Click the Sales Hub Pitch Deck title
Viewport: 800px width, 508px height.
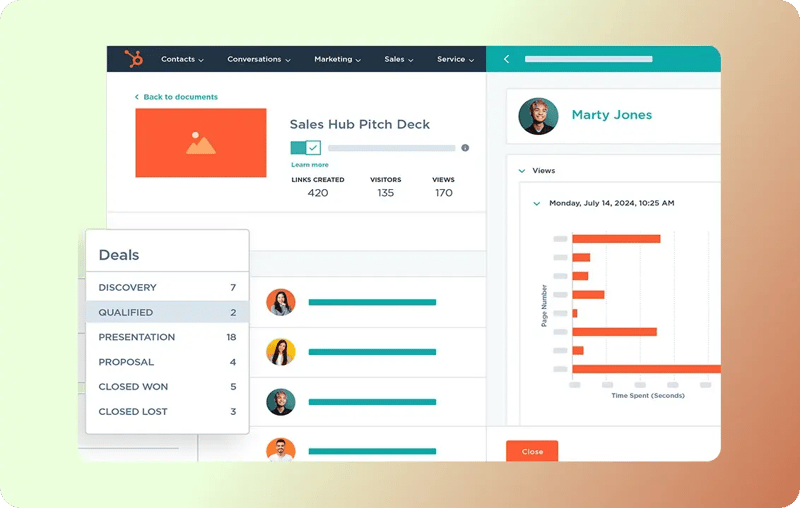(x=360, y=124)
